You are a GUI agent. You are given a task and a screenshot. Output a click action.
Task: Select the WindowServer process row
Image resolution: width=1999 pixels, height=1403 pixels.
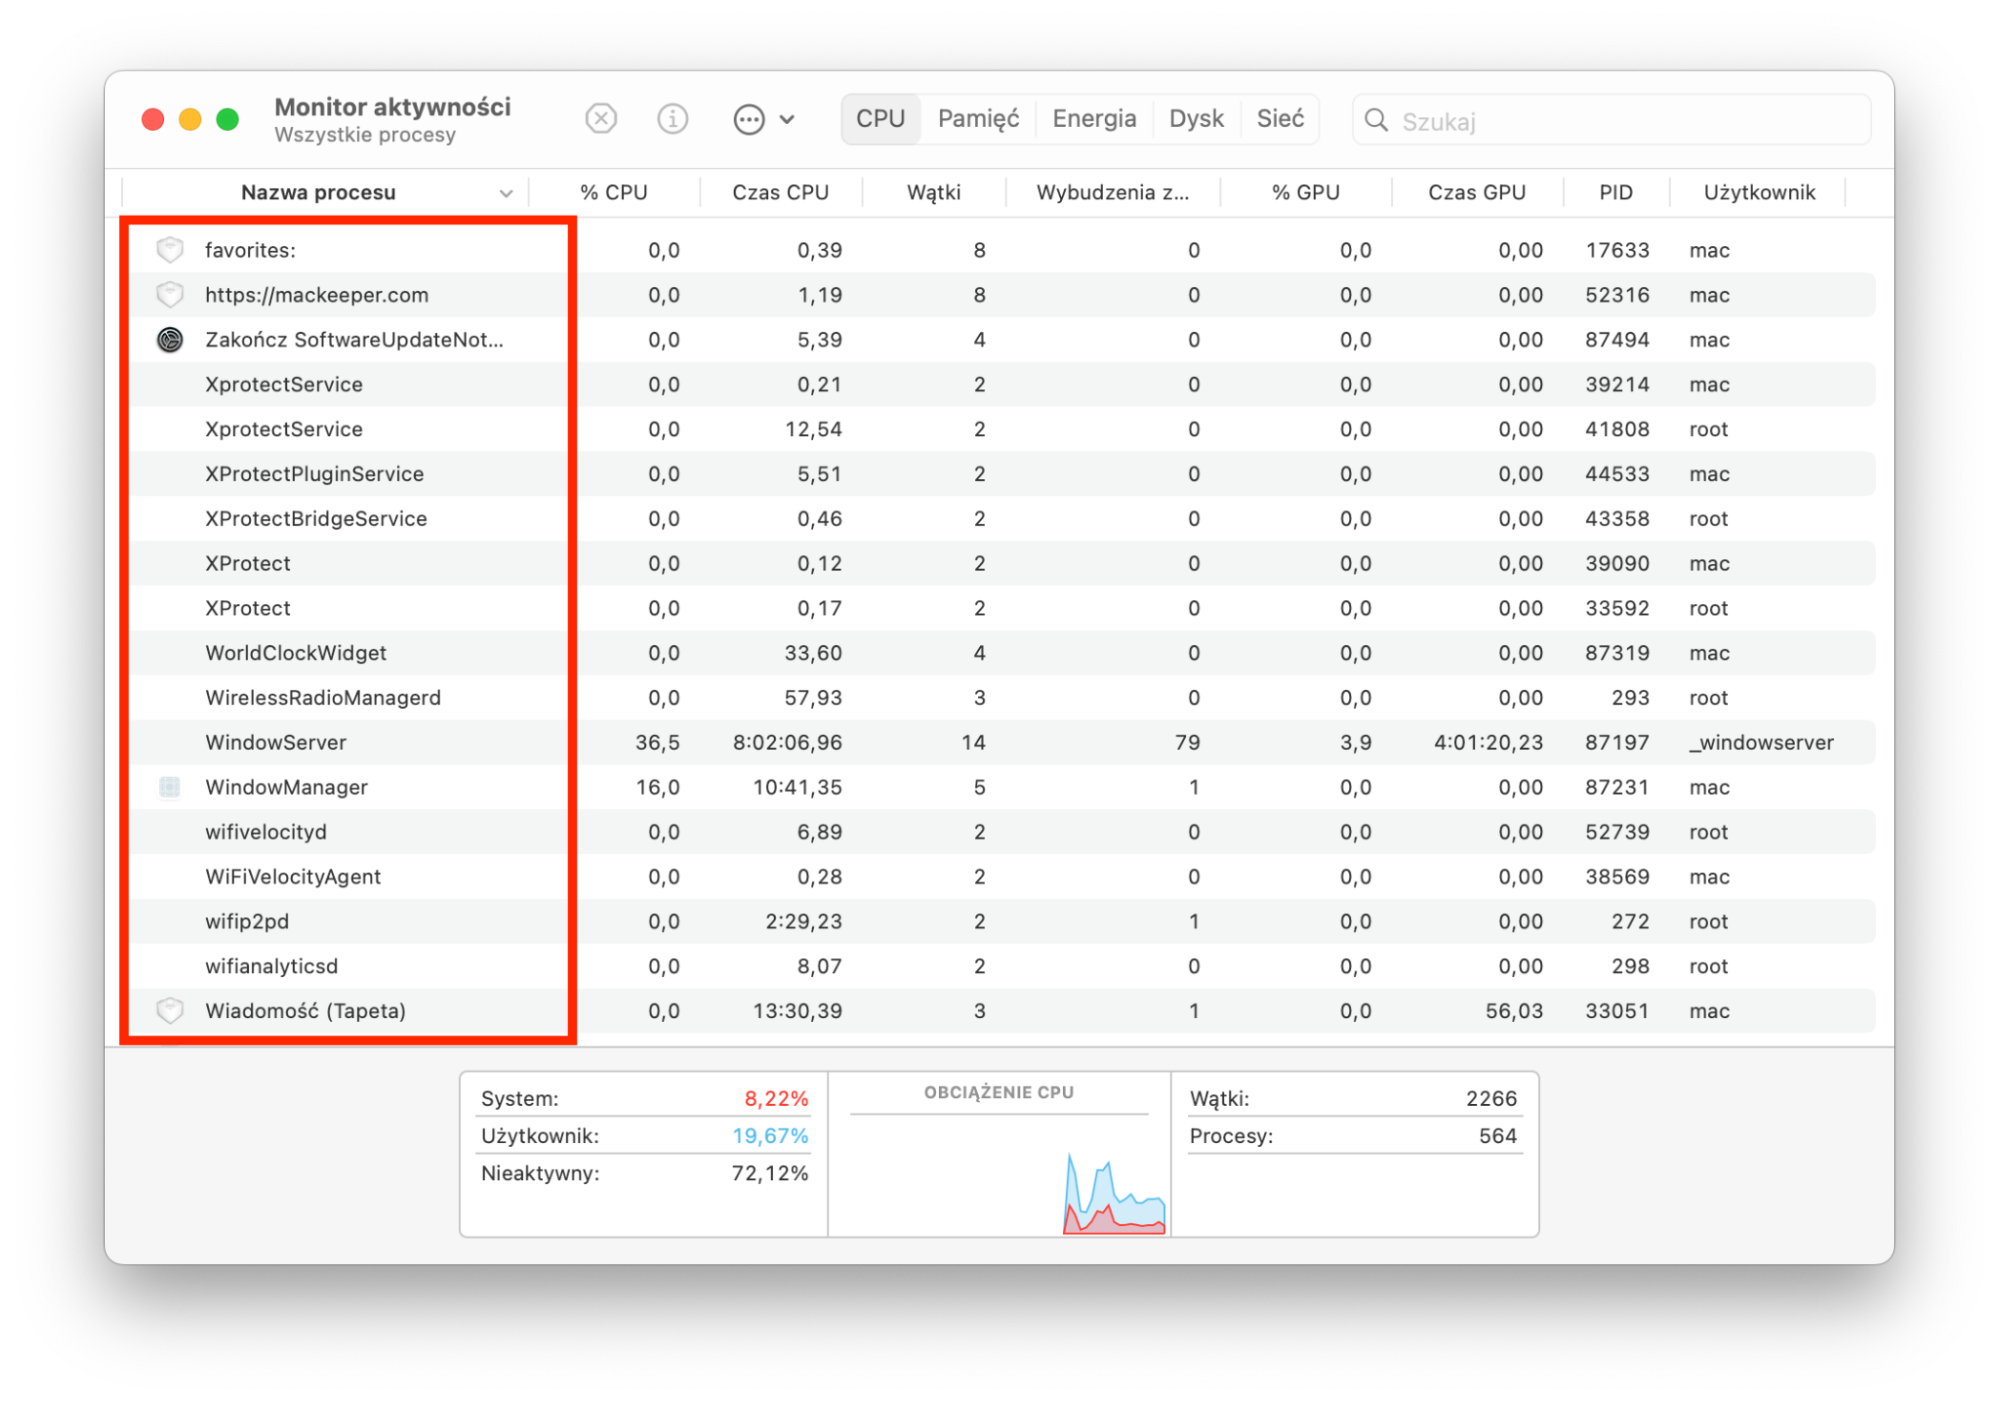click(1000, 742)
